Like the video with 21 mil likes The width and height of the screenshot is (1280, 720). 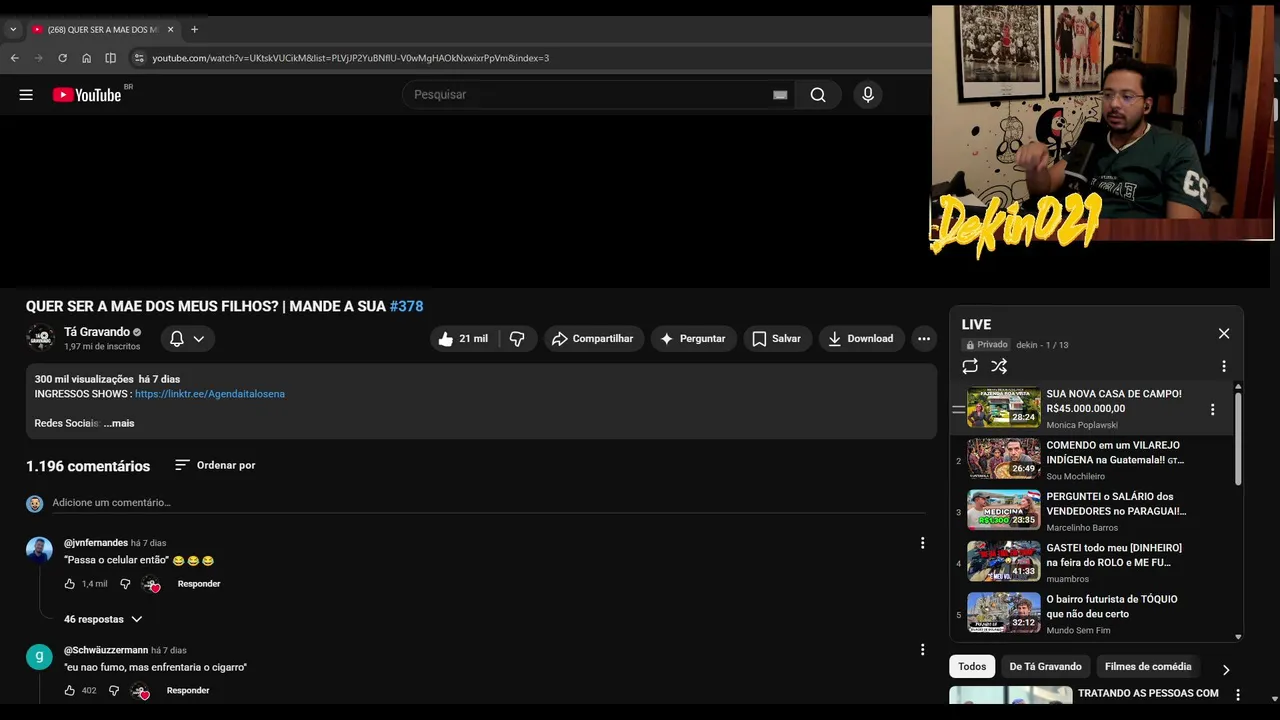click(x=463, y=339)
